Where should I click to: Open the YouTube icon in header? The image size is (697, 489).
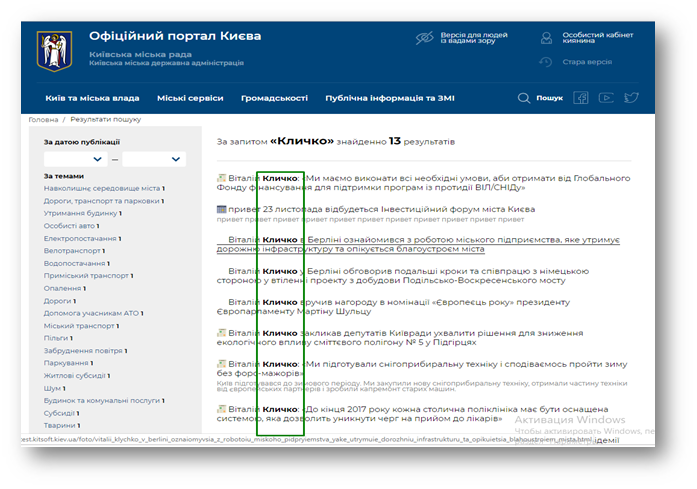[606, 98]
